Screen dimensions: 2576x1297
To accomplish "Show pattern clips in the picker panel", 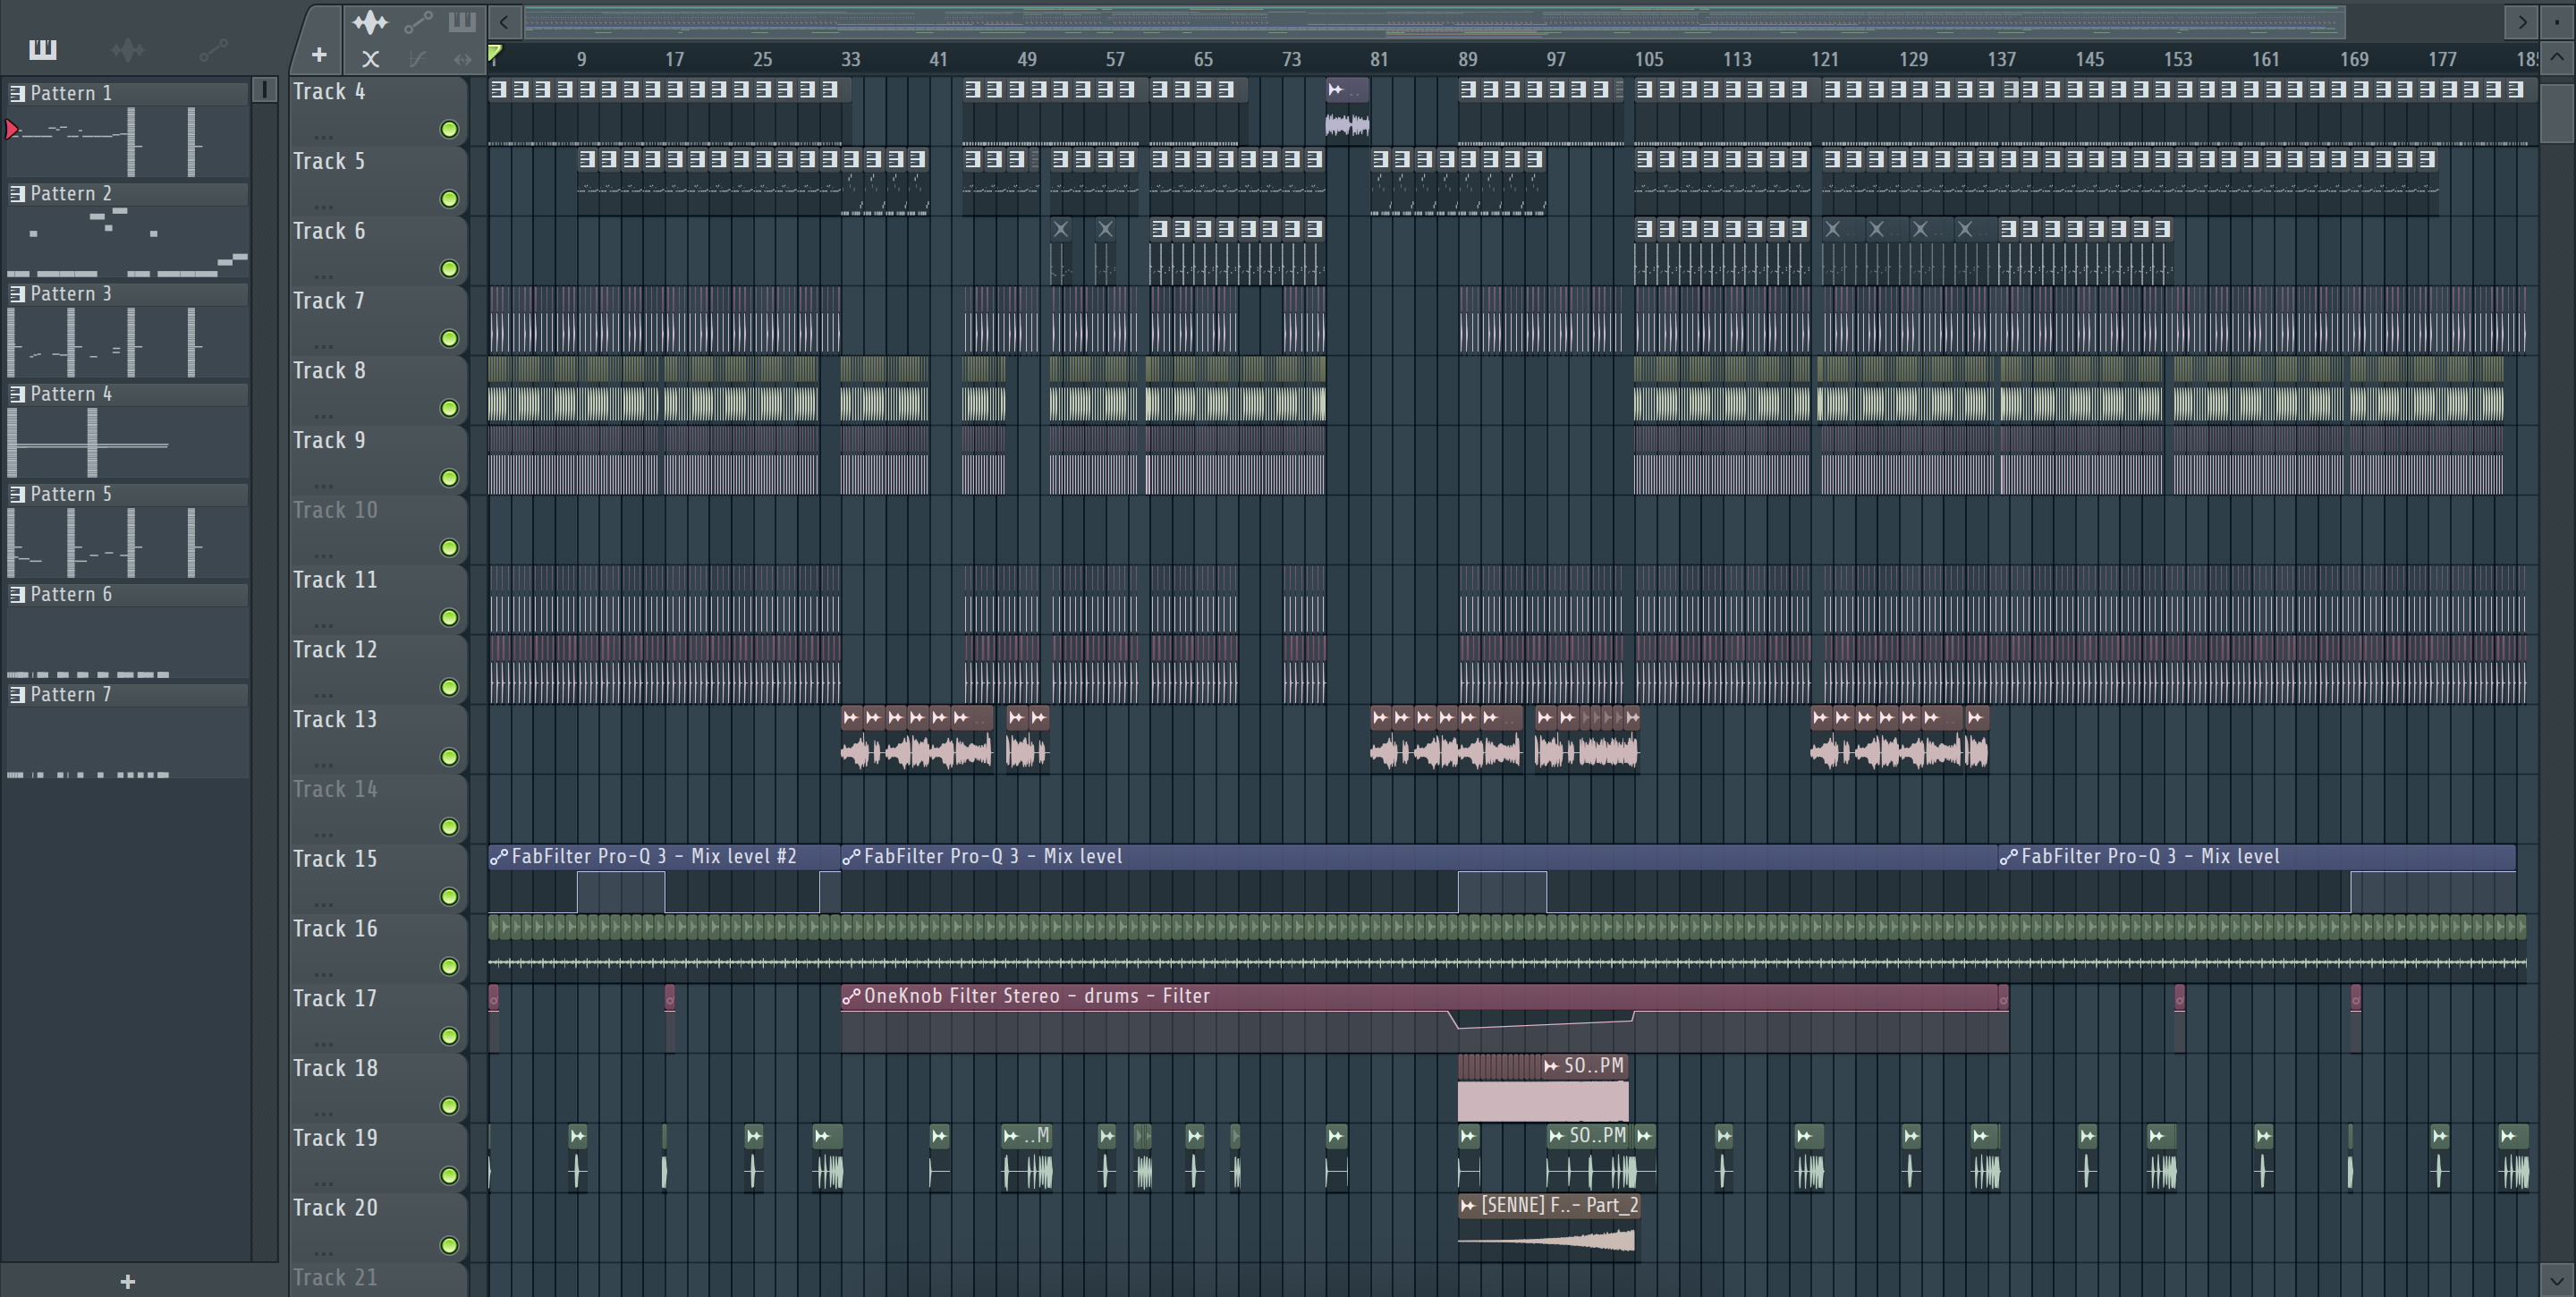I will (43, 49).
